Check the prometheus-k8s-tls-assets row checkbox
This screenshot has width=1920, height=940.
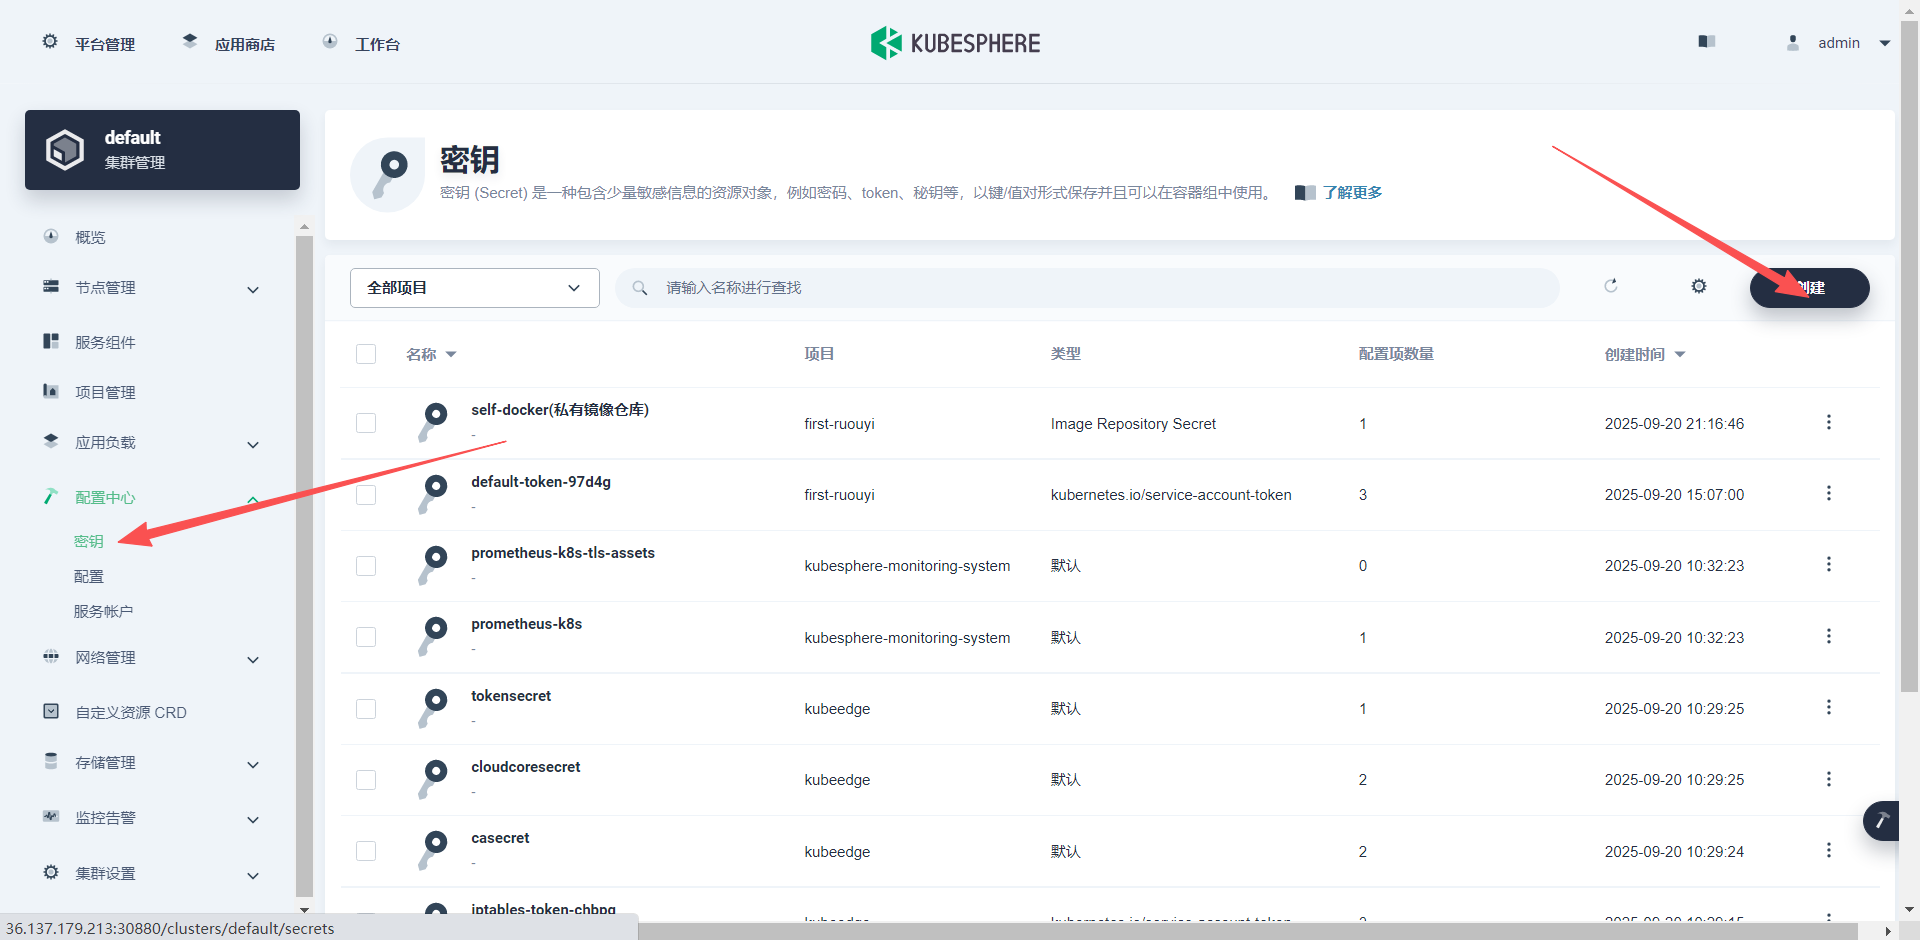pos(366,566)
